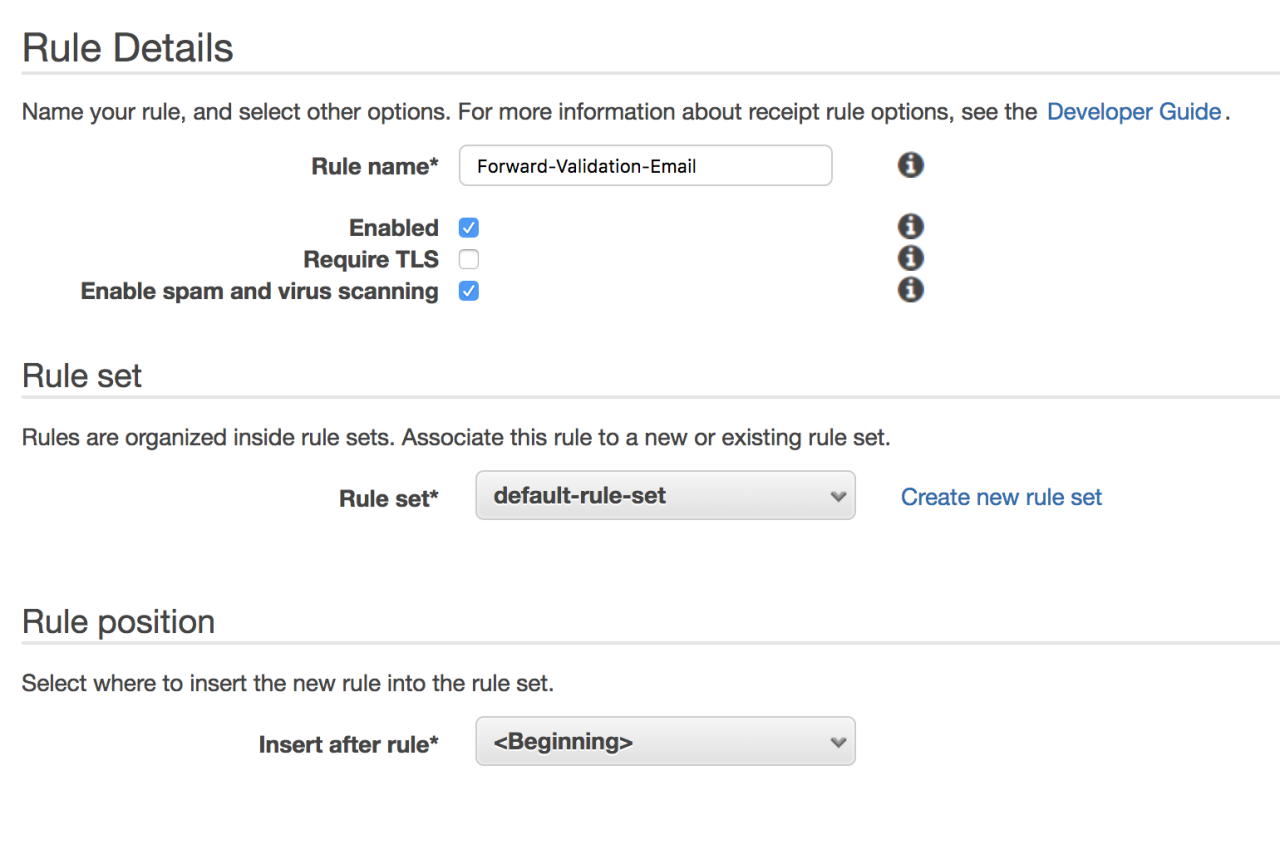Open the Developer Guide link
Viewport: 1280px width, 859px height.
(x=1133, y=112)
